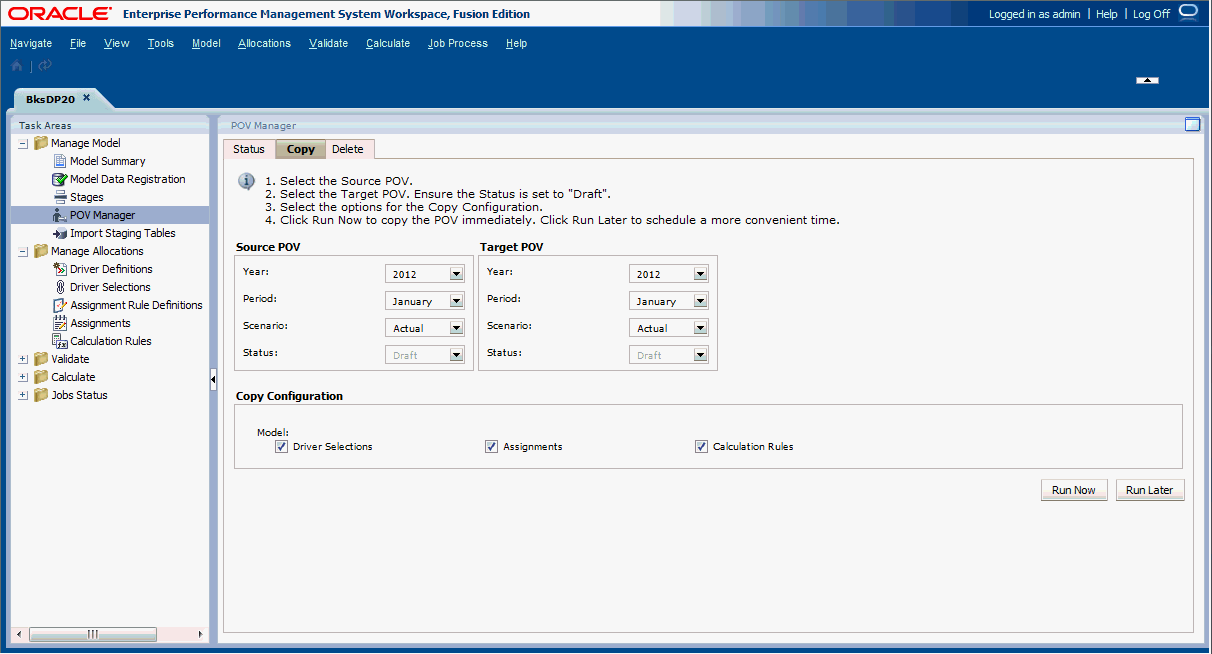This screenshot has width=1212, height=654.
Task: Click the Jobs Status folder icon
Action: tap(41, 395)
